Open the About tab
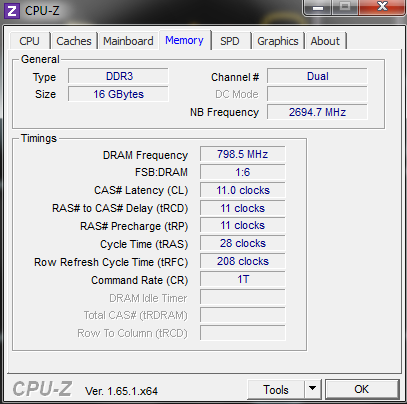The height and width of the screenshot is (404, 407). pyautogui.click(x=325, y=41)
